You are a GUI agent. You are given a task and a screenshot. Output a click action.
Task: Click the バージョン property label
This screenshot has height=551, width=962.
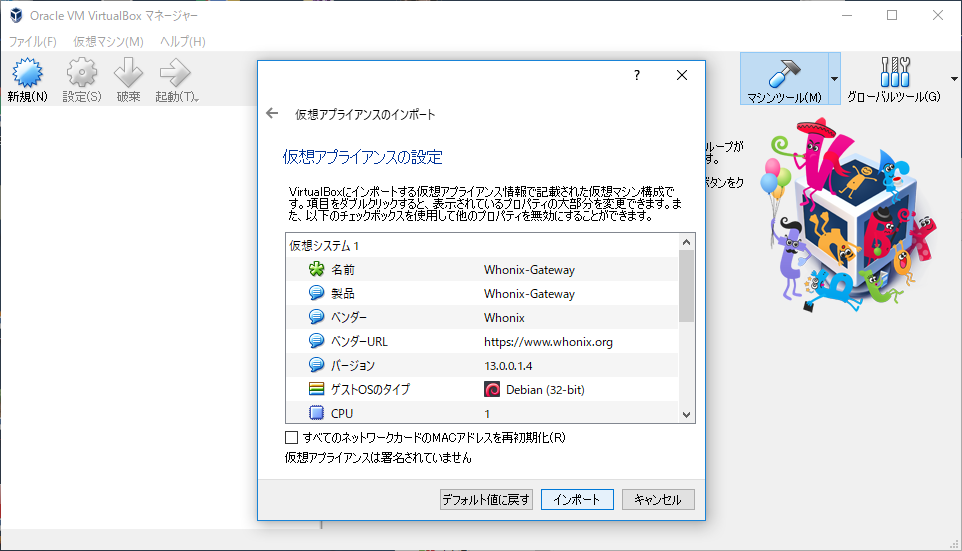point(353,365)
